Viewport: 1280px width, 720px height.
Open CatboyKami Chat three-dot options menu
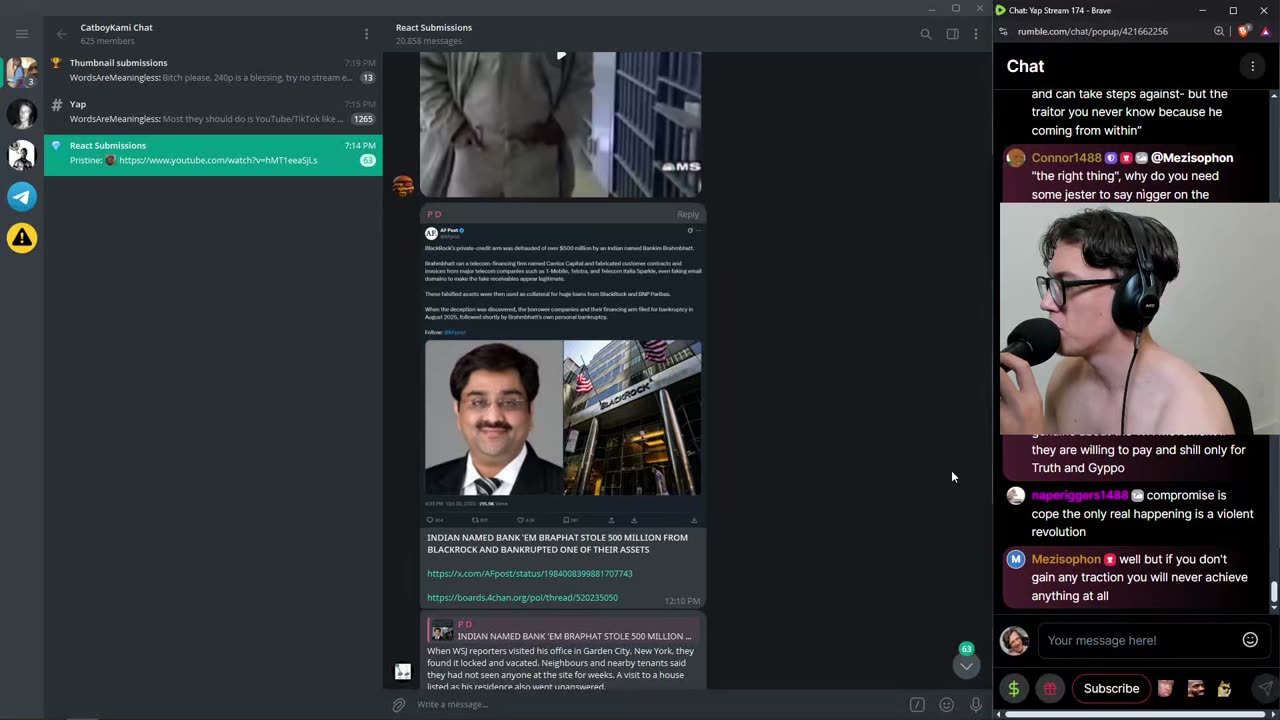click(x=366, y=34)
